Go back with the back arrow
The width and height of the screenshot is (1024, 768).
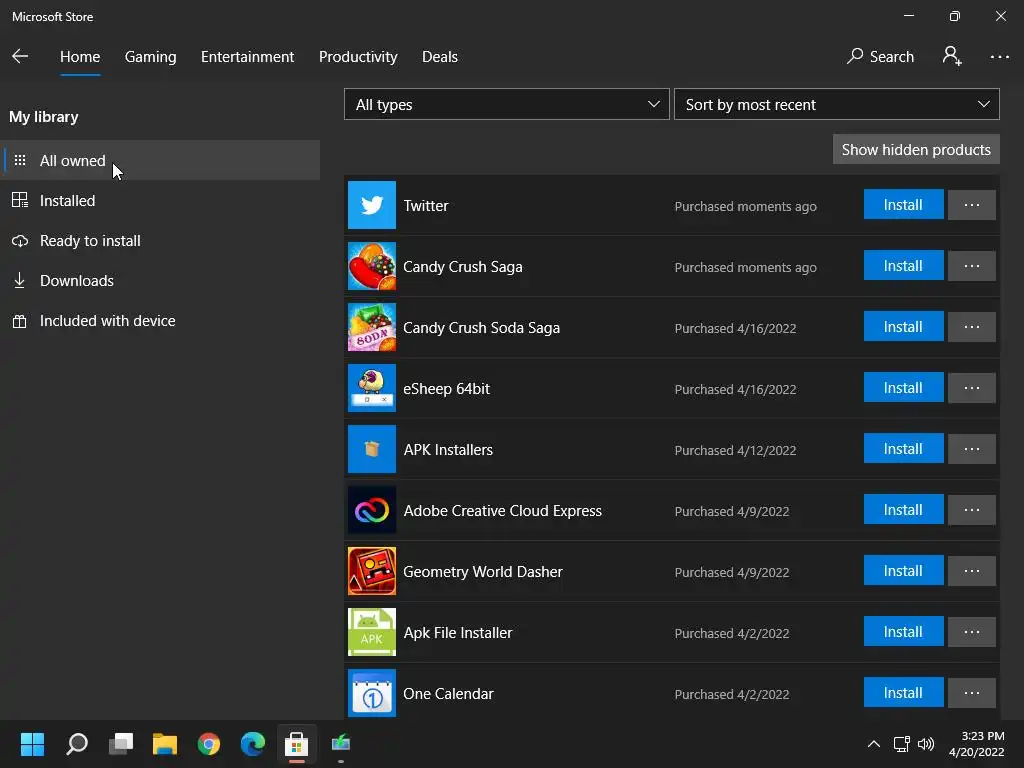point(20,56)
